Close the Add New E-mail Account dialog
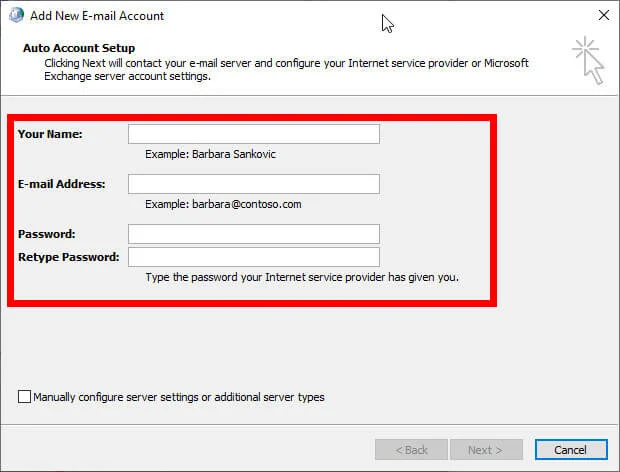 (604, 15)
